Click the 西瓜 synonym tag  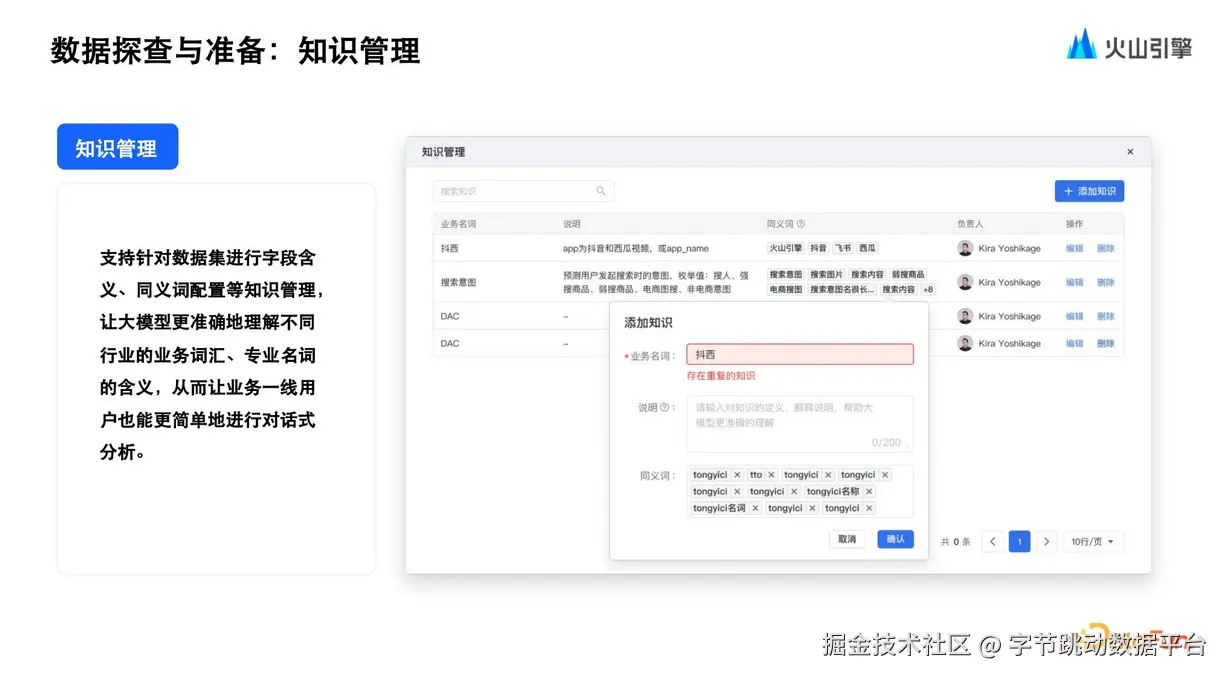click(x=867, y=248)
